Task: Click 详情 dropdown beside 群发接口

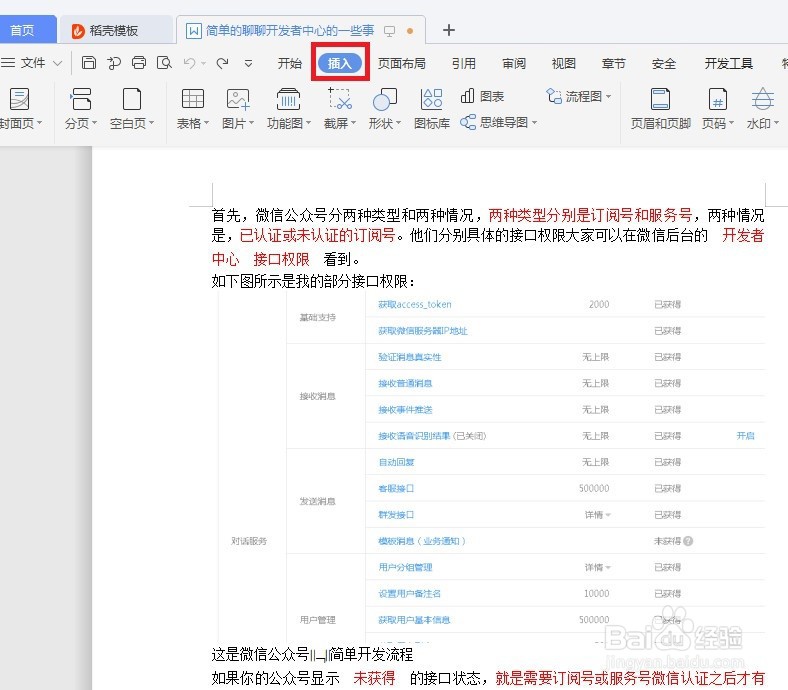Action: [598, 515]
